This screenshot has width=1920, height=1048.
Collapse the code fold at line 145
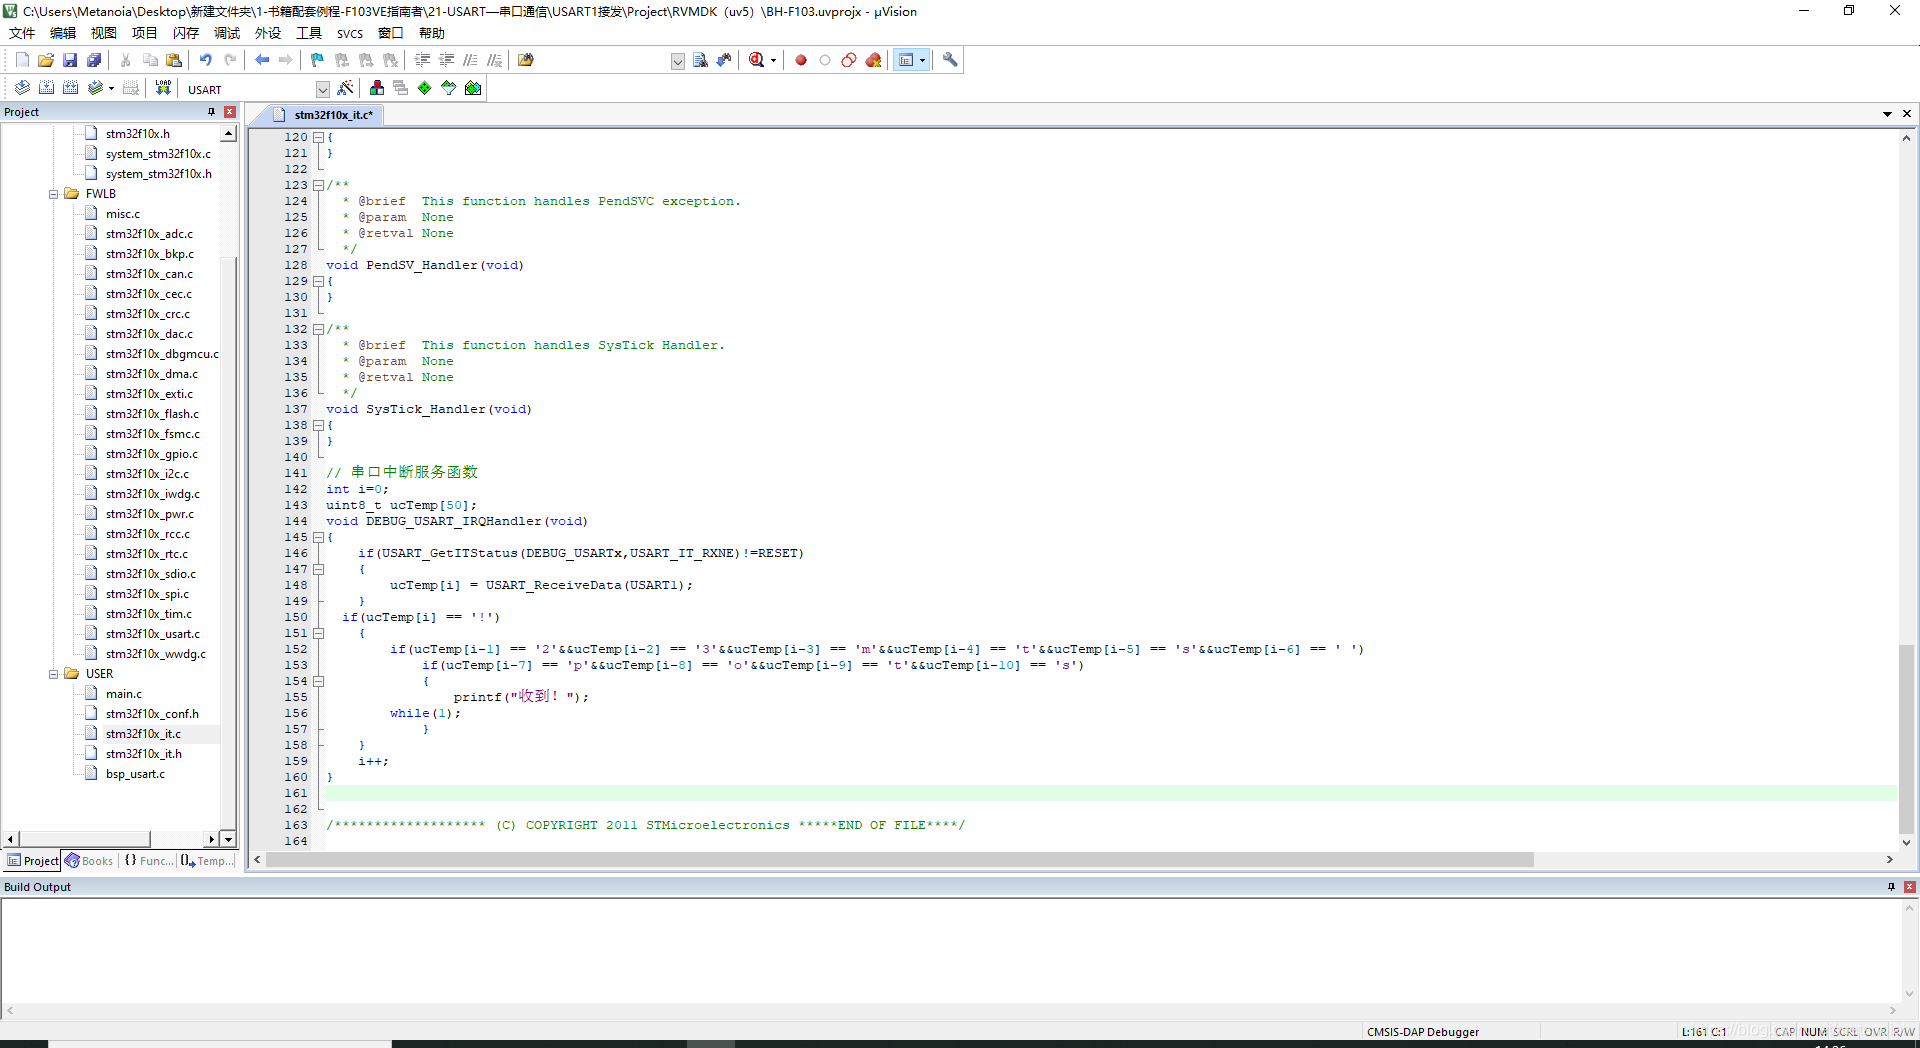click(x=318, y=537)
